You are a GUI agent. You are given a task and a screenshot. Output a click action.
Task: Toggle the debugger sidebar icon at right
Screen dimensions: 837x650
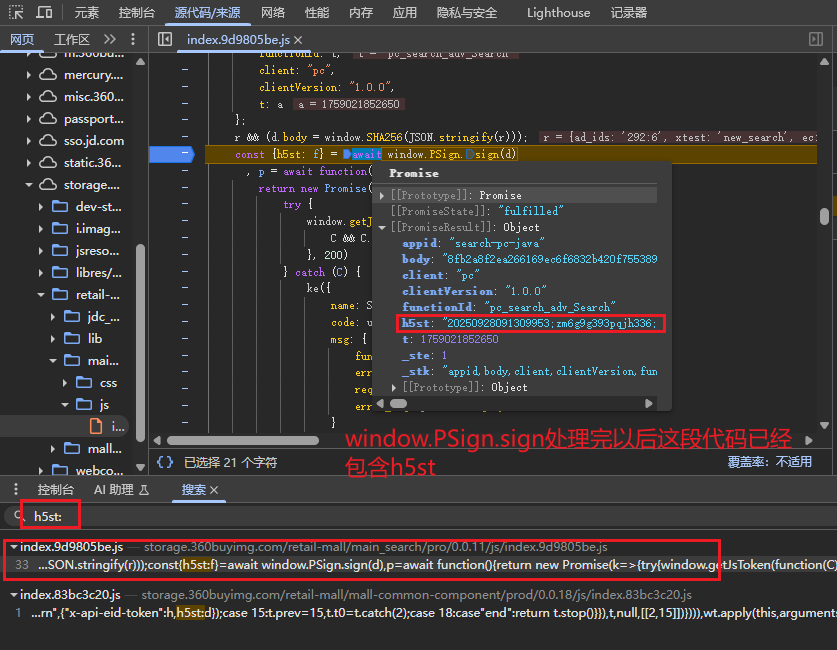[x=816, y=39]
